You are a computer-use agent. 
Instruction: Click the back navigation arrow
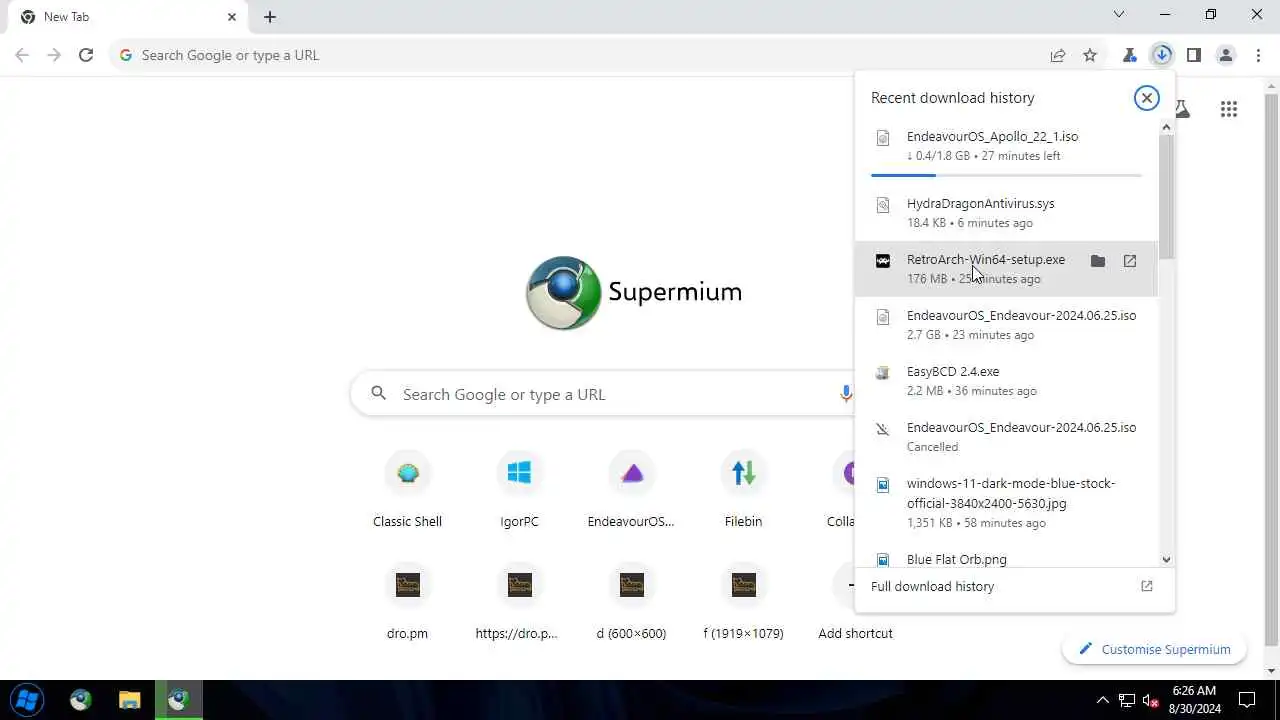[22, 55]
